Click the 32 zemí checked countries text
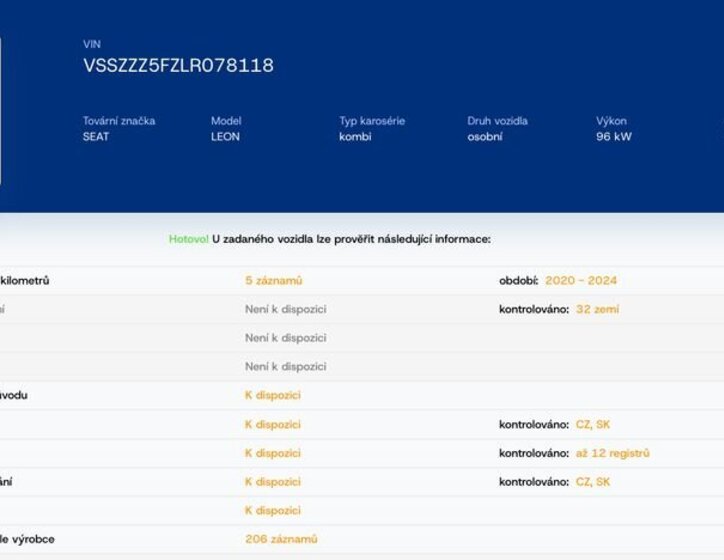This screenshot has width=724, height=560. click(597, 310)
